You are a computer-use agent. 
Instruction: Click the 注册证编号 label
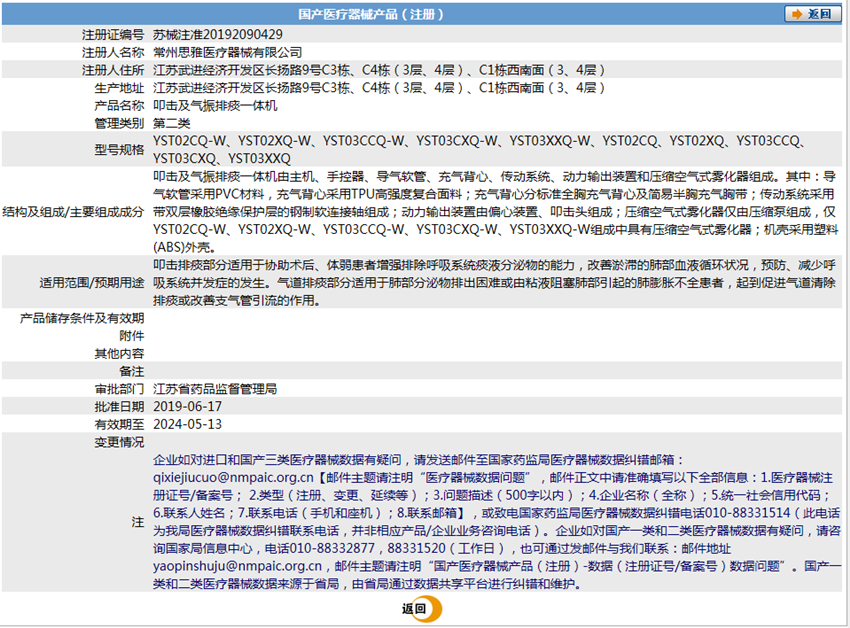[x=113, y=35]
